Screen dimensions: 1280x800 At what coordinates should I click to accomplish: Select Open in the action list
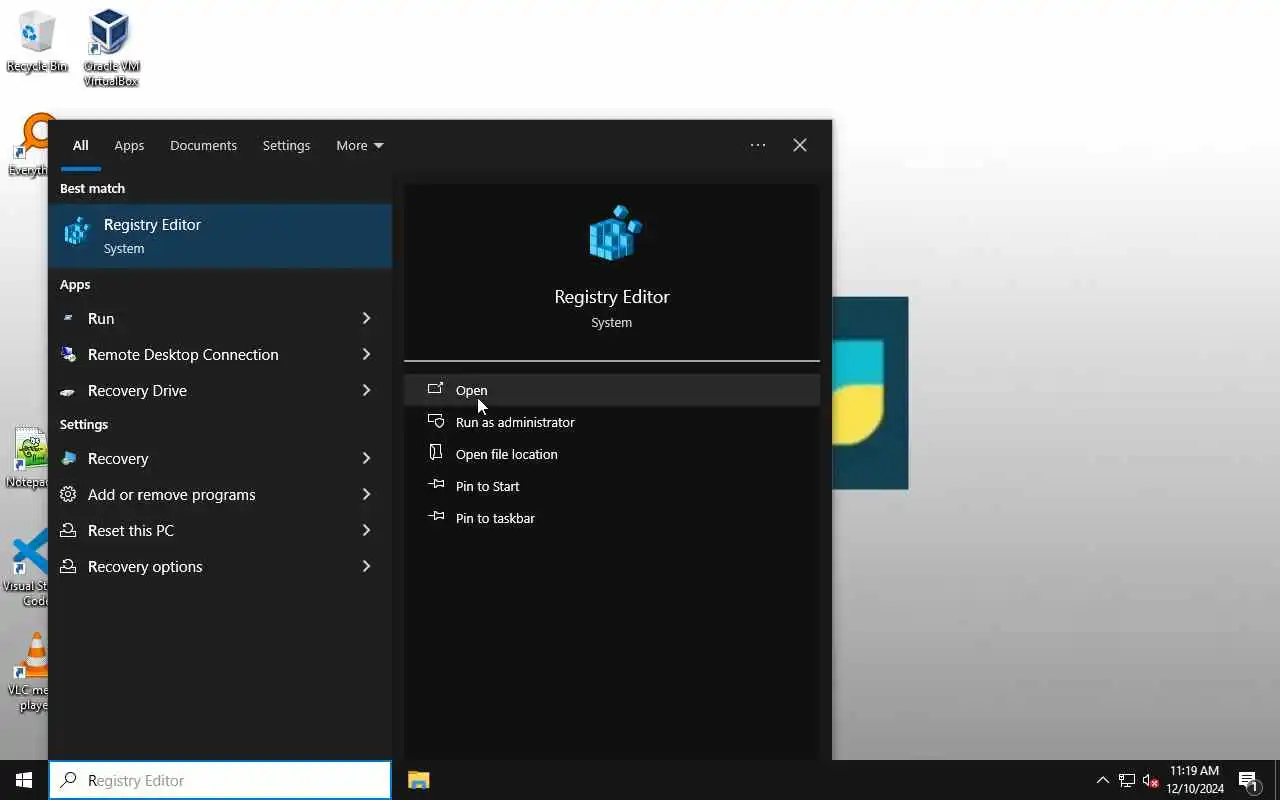[612, 390]
